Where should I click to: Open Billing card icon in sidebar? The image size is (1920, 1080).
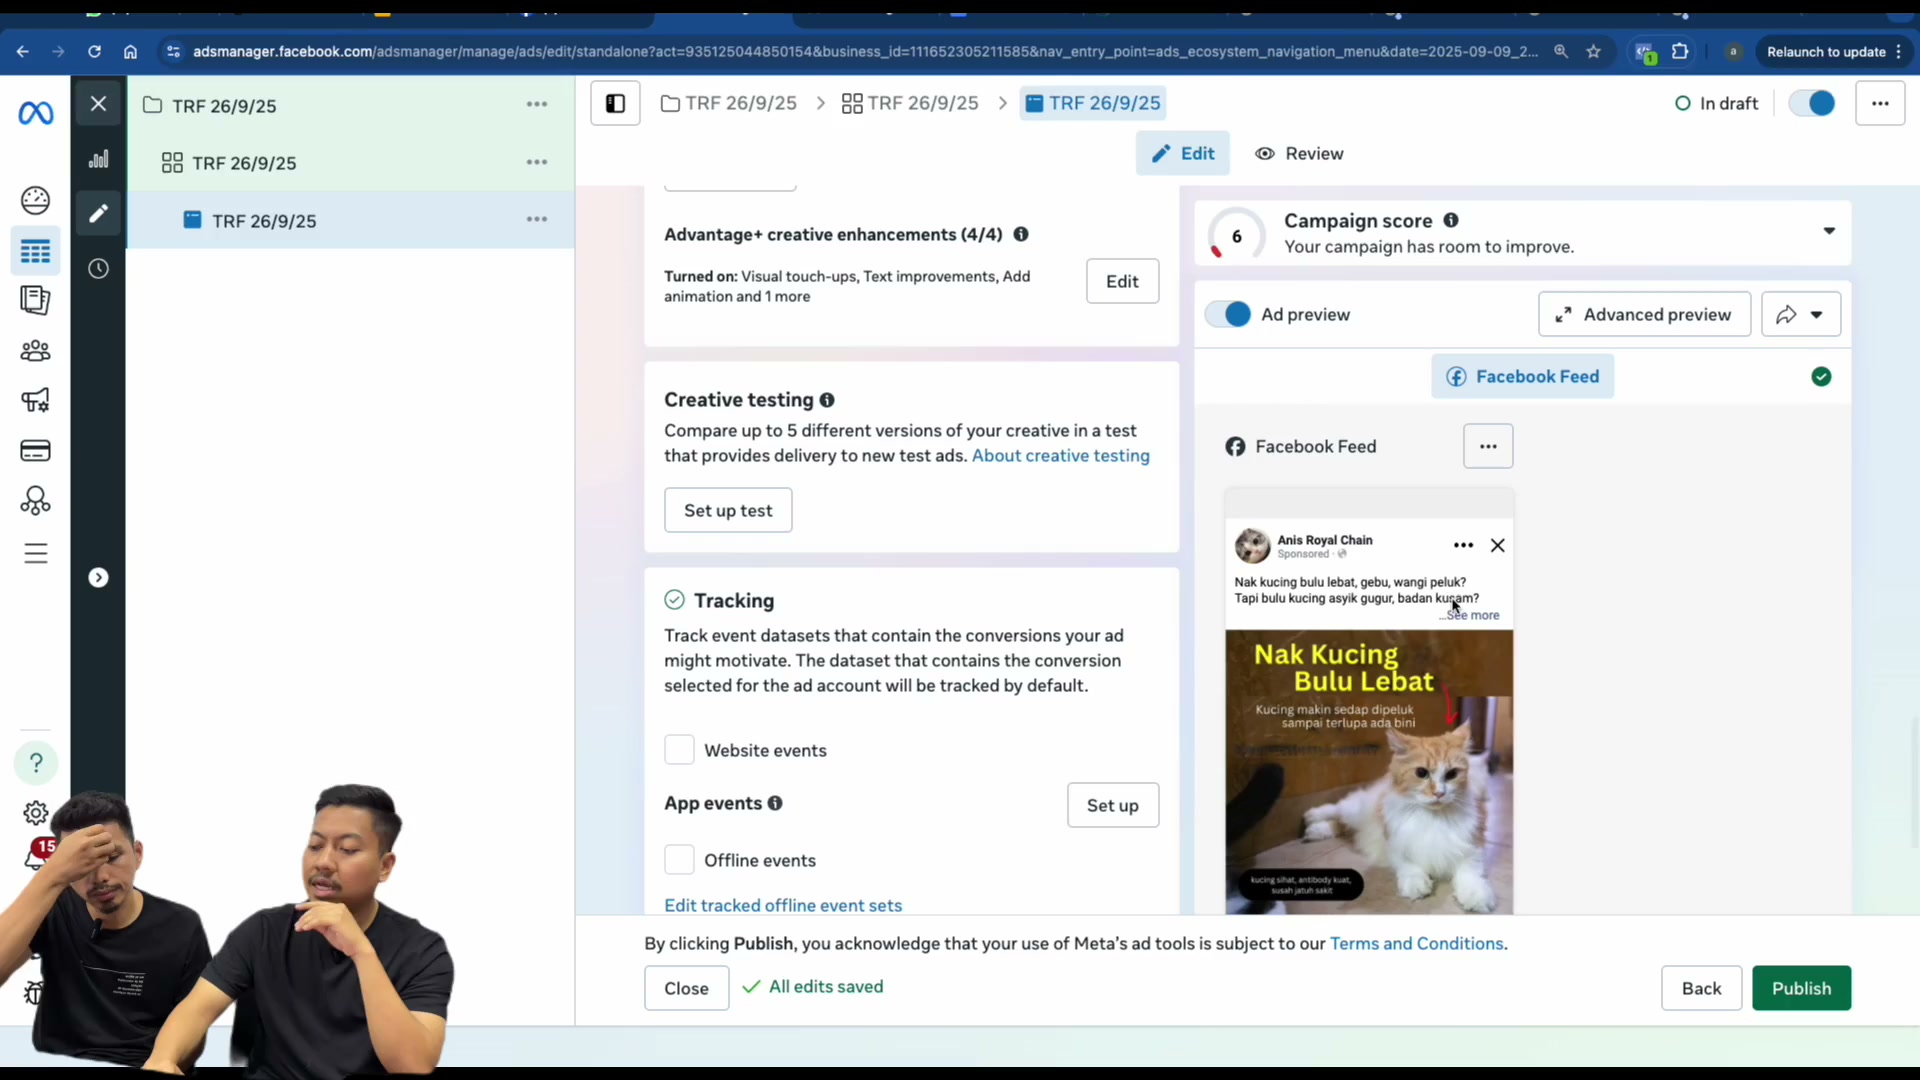(x=36, y=450)
